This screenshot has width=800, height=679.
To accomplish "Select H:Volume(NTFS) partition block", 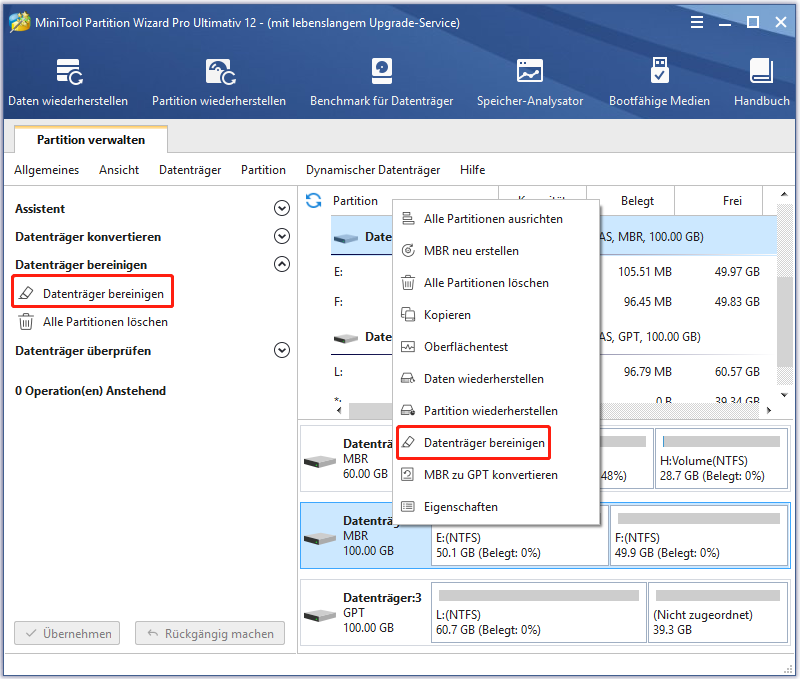I will point(721,459).
